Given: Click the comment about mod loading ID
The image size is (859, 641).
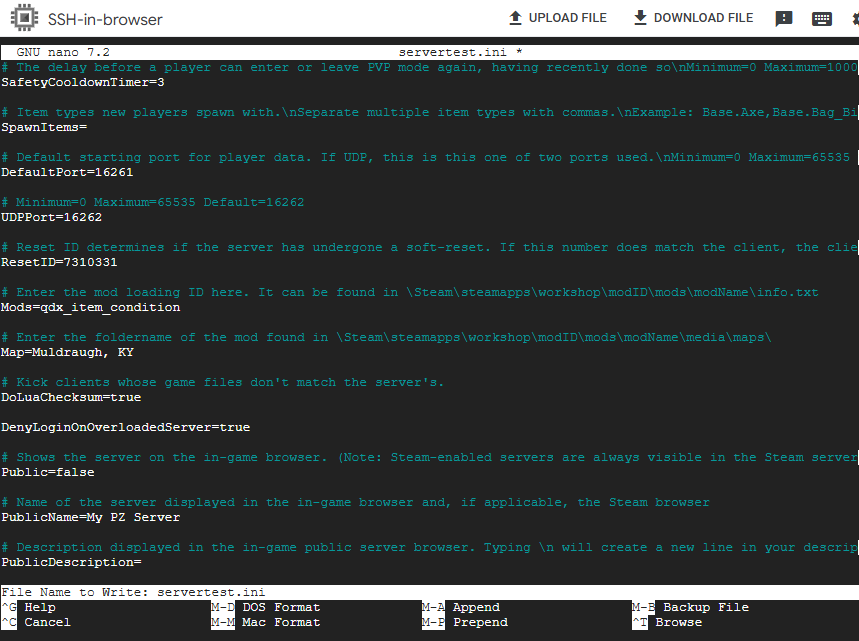Looking at the screenshot, I should pyautogui.click(x=410, y=292).
